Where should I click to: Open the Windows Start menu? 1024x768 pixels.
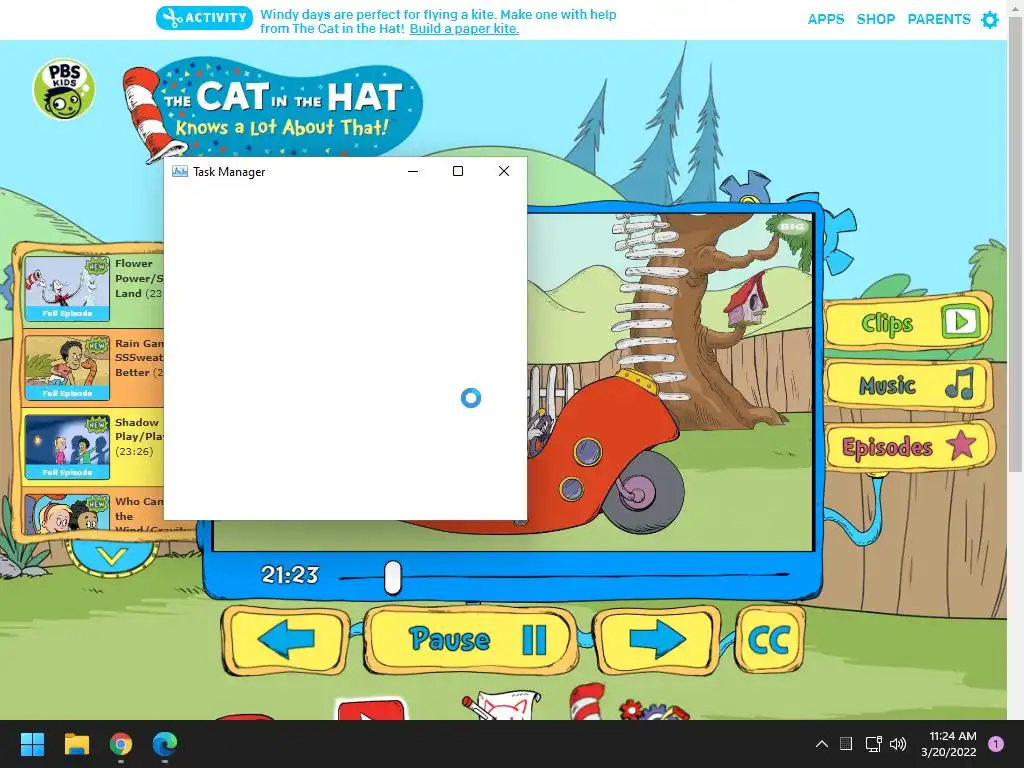pyautogui.click(x=32, y=744)
